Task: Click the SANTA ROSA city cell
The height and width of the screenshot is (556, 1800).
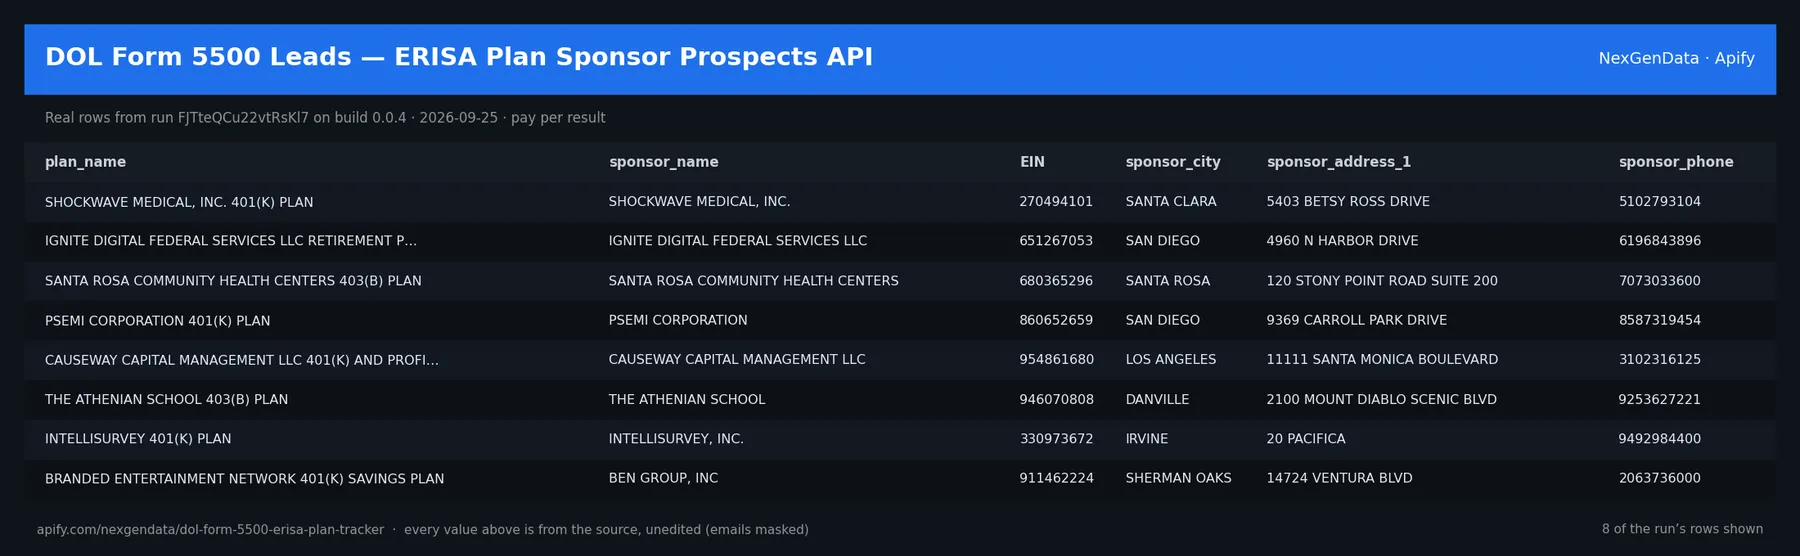Action: (x=1168, y=281)
